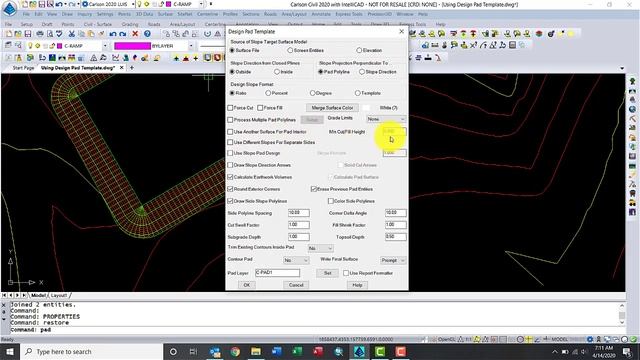The height and width of the screenshot is (360, 640).
Task: Click the x-squared icon in right toolbar
Action: 473,45
